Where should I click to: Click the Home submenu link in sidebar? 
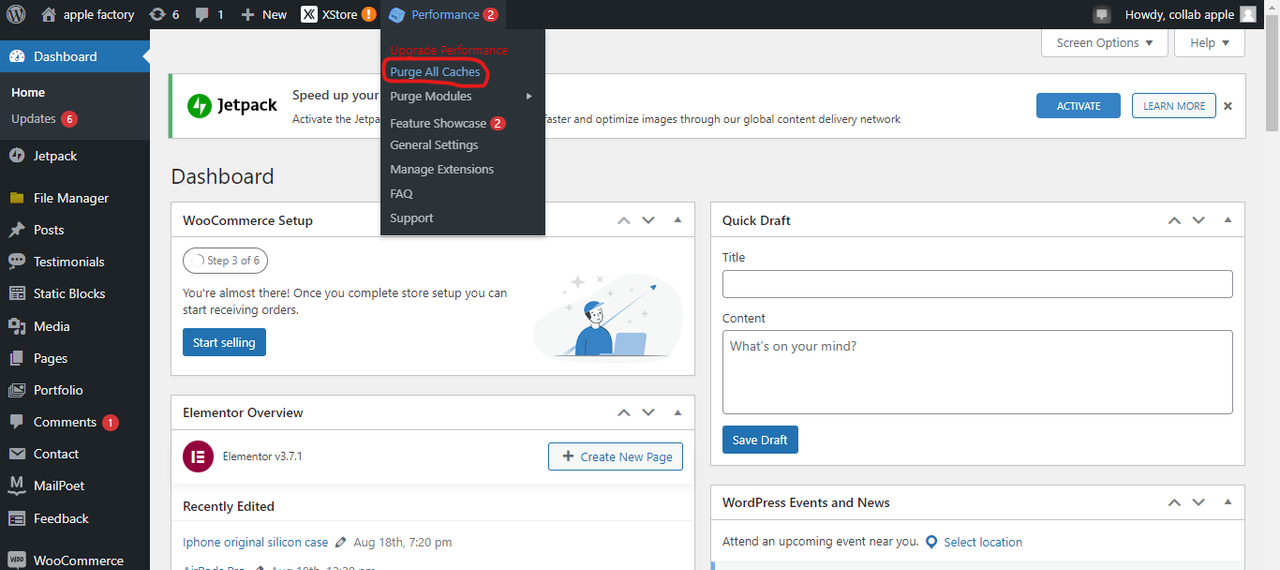click(x=28, y=92)
